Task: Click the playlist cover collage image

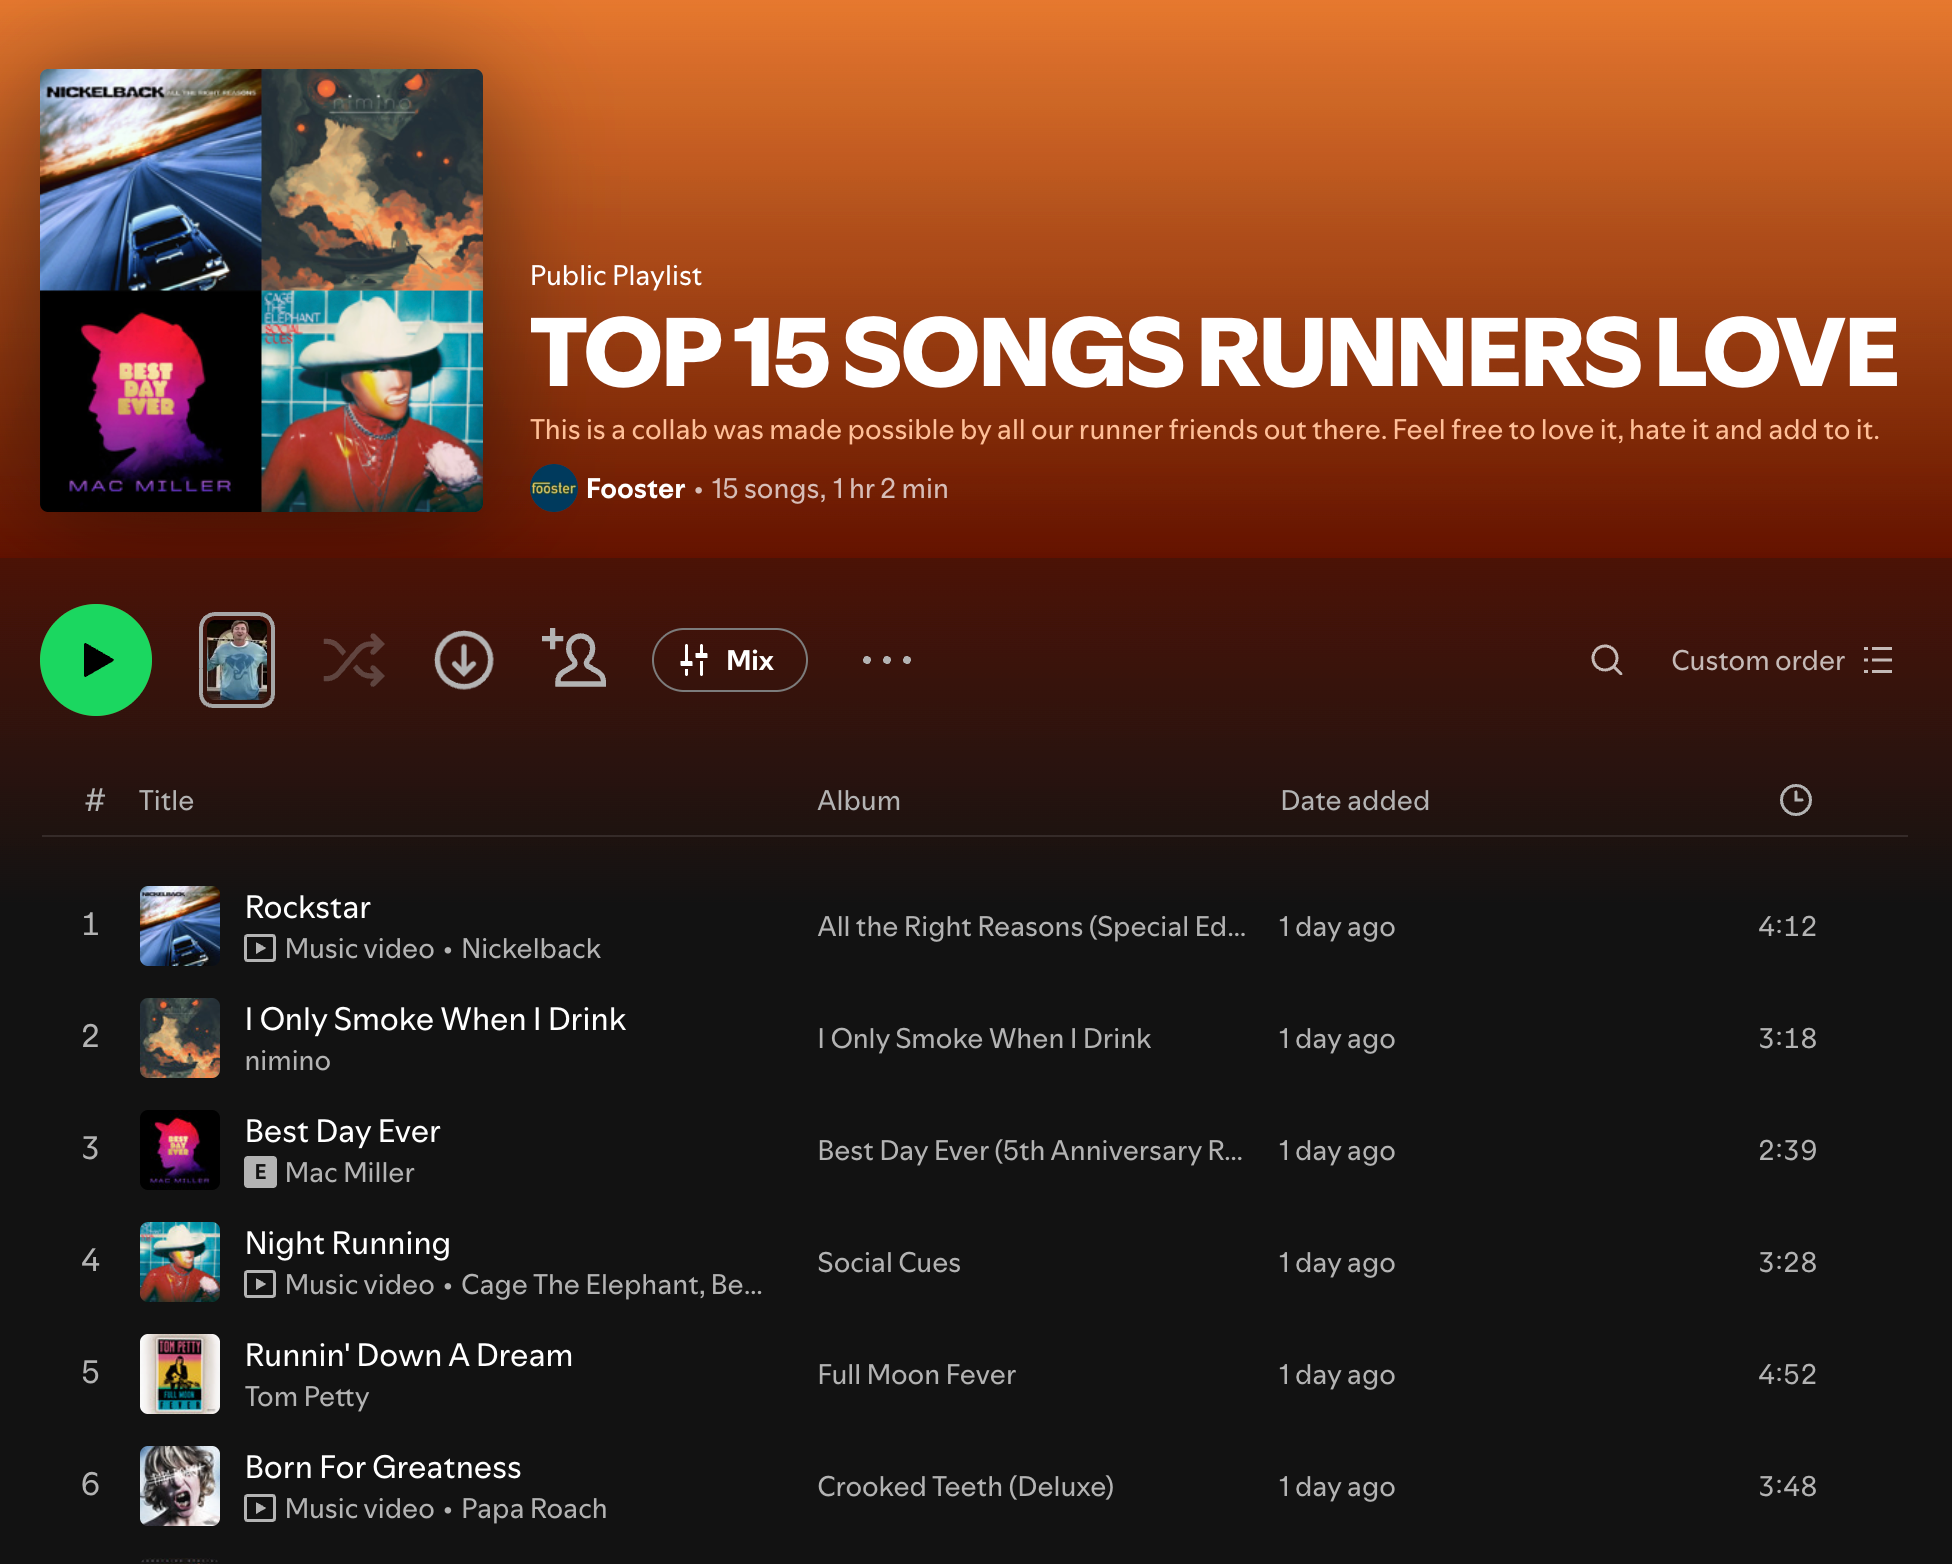Action: [261, 290]
